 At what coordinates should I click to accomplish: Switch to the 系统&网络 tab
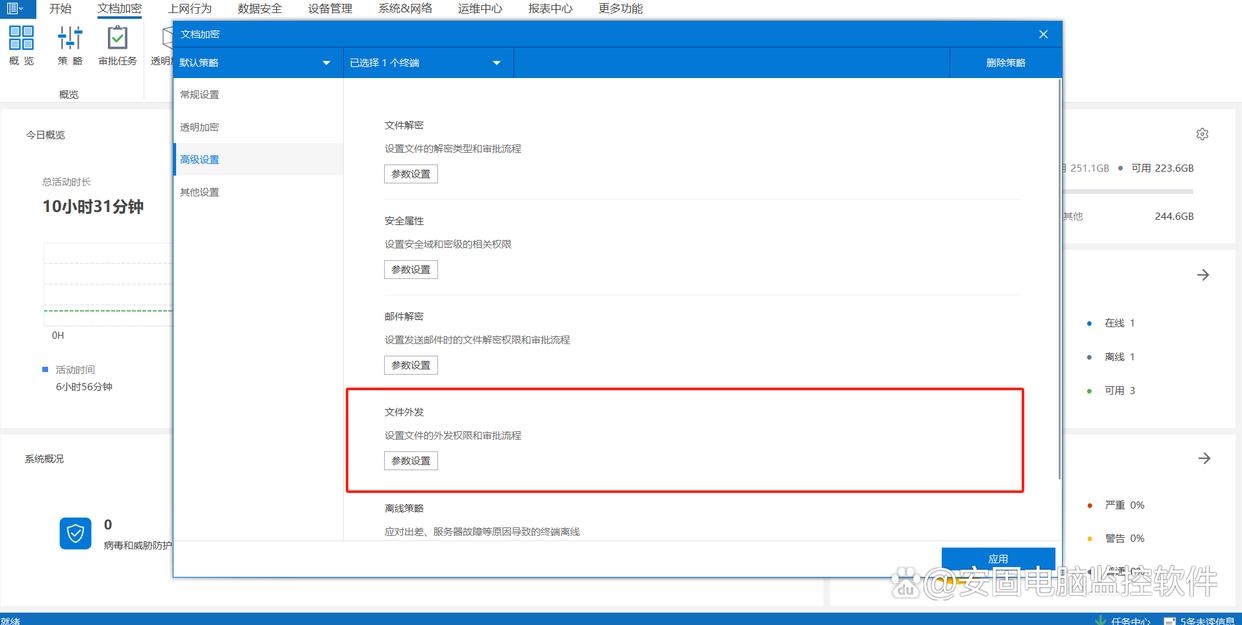(x=405, y=8)
